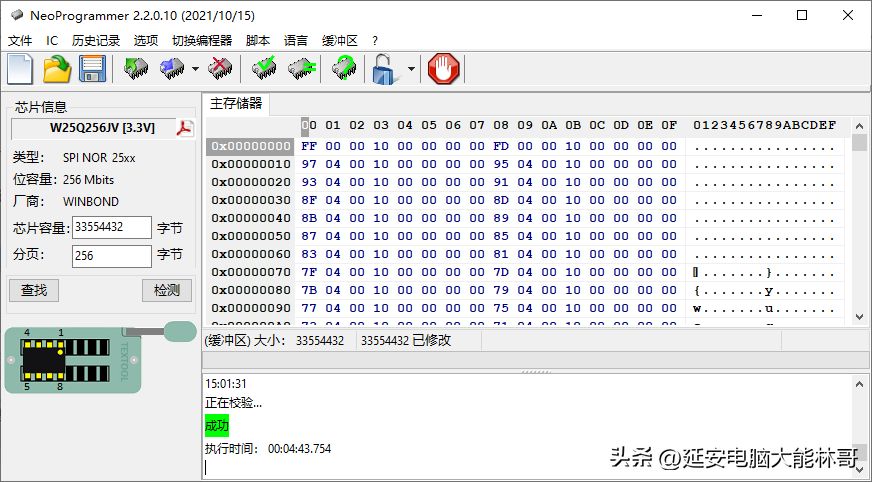Select the 主存储器 tab
This screenshot has width=872, height=482.
236,103
